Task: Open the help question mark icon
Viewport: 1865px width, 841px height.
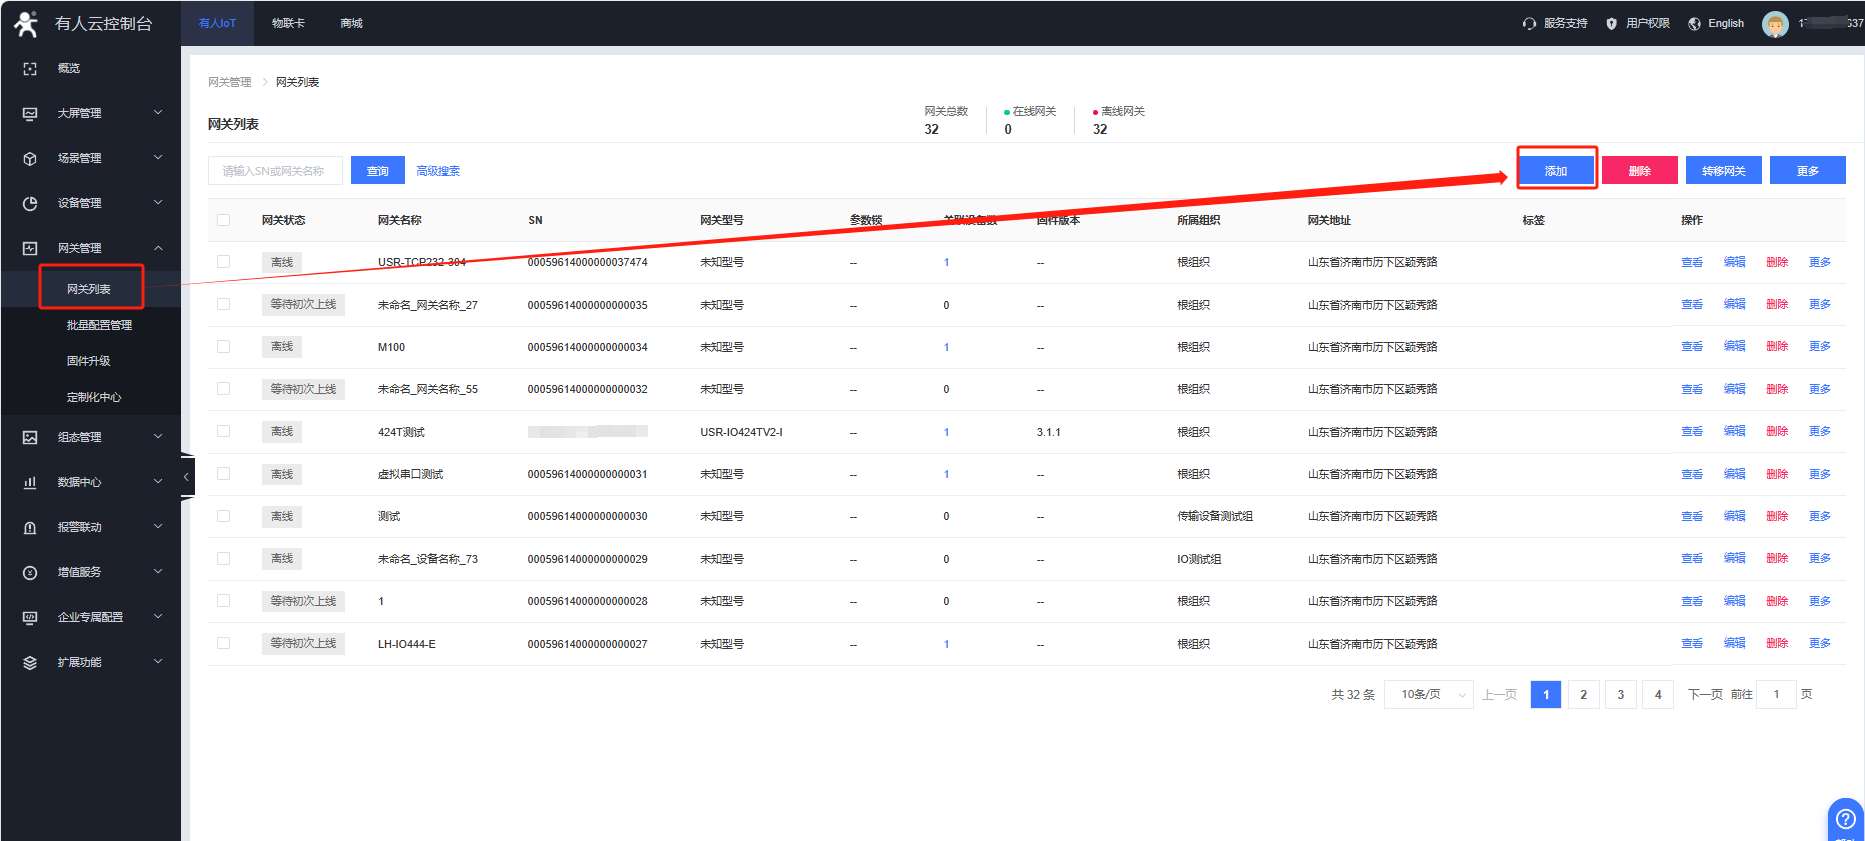Action: (x=1845, y=819)
